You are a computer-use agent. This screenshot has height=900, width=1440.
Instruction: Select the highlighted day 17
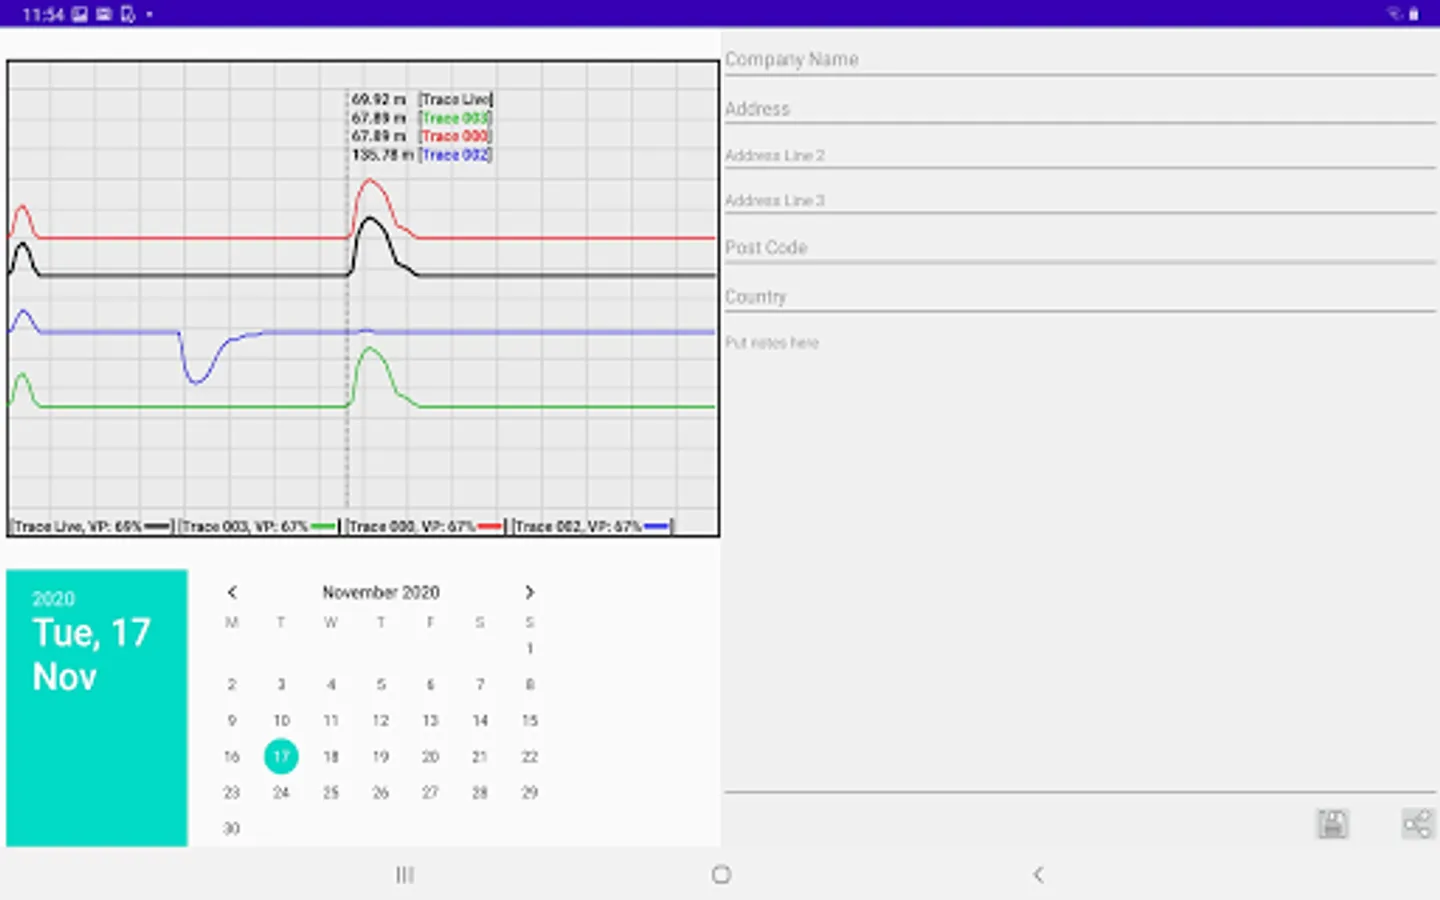281,756
